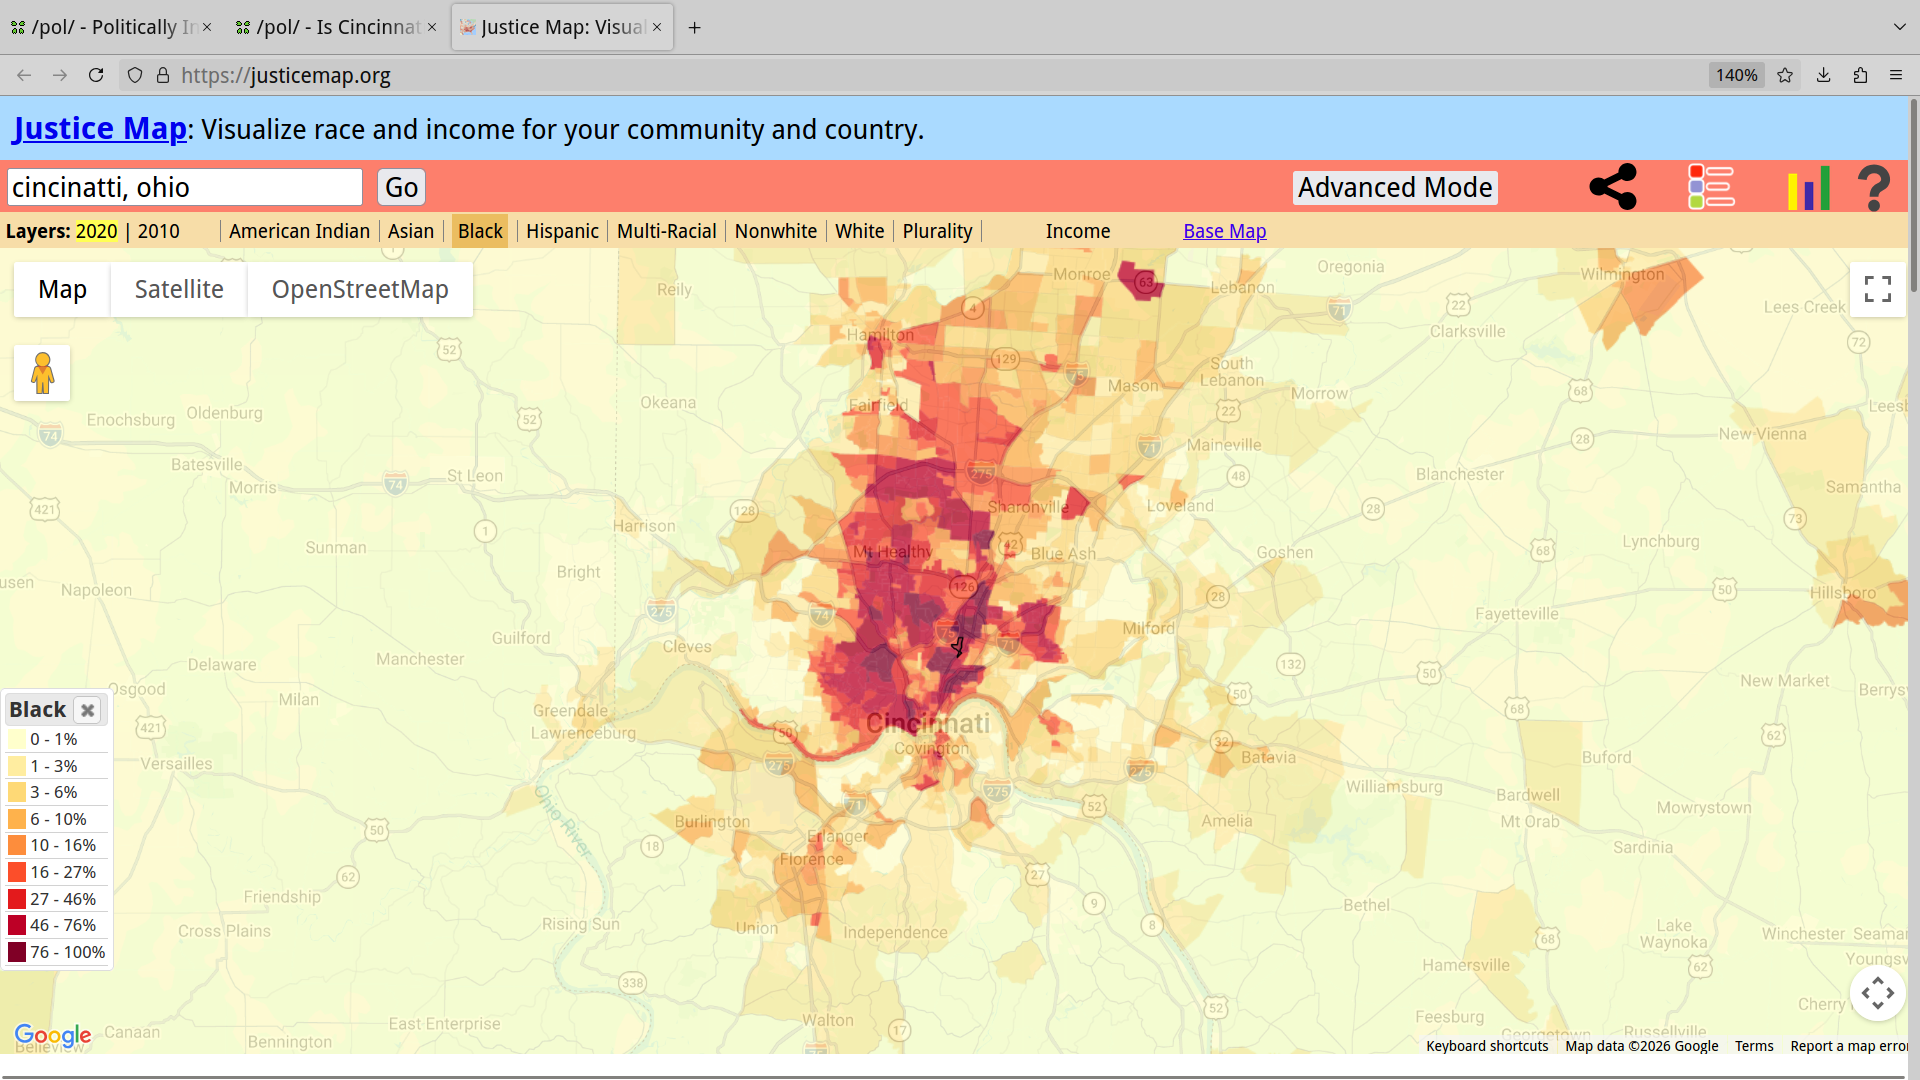Switch layer year to 2010
The image size is (1920, 1080).
[x=158, y=231]
